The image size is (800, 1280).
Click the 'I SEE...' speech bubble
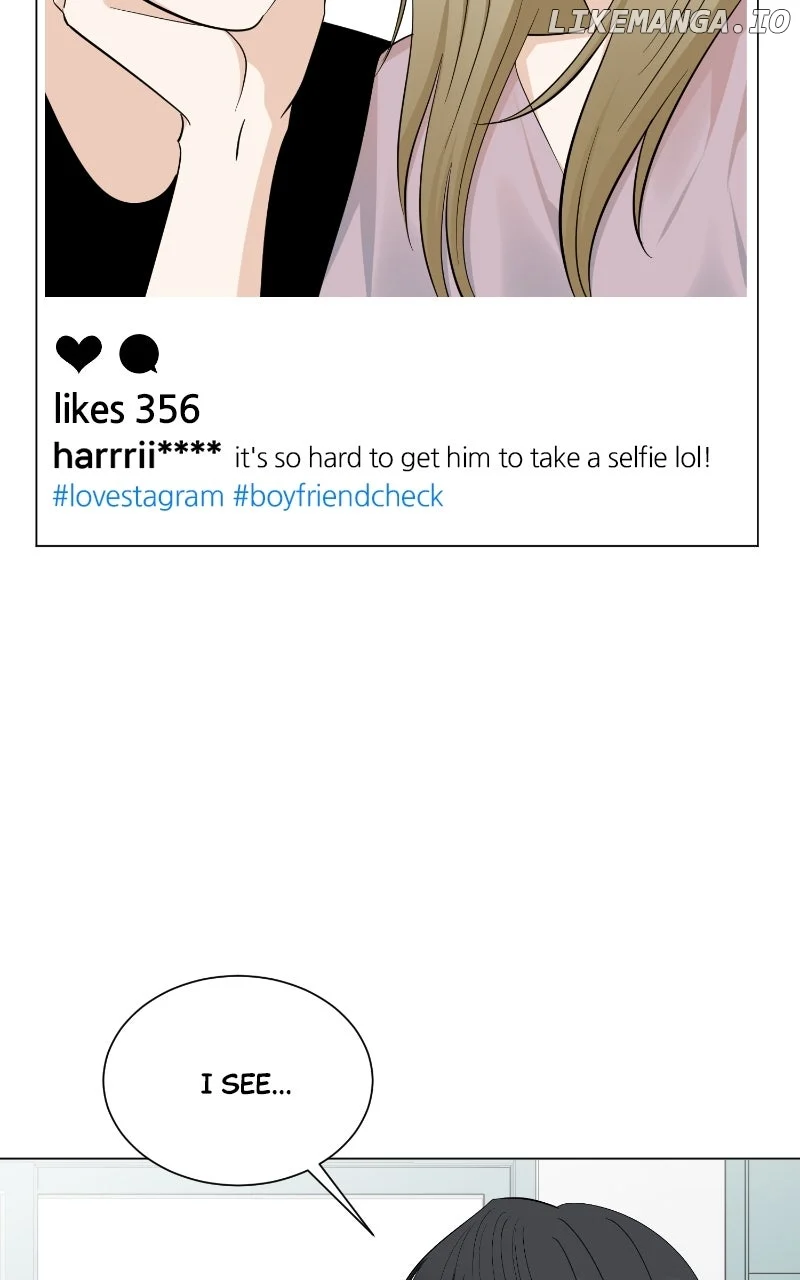(238, 1080)
